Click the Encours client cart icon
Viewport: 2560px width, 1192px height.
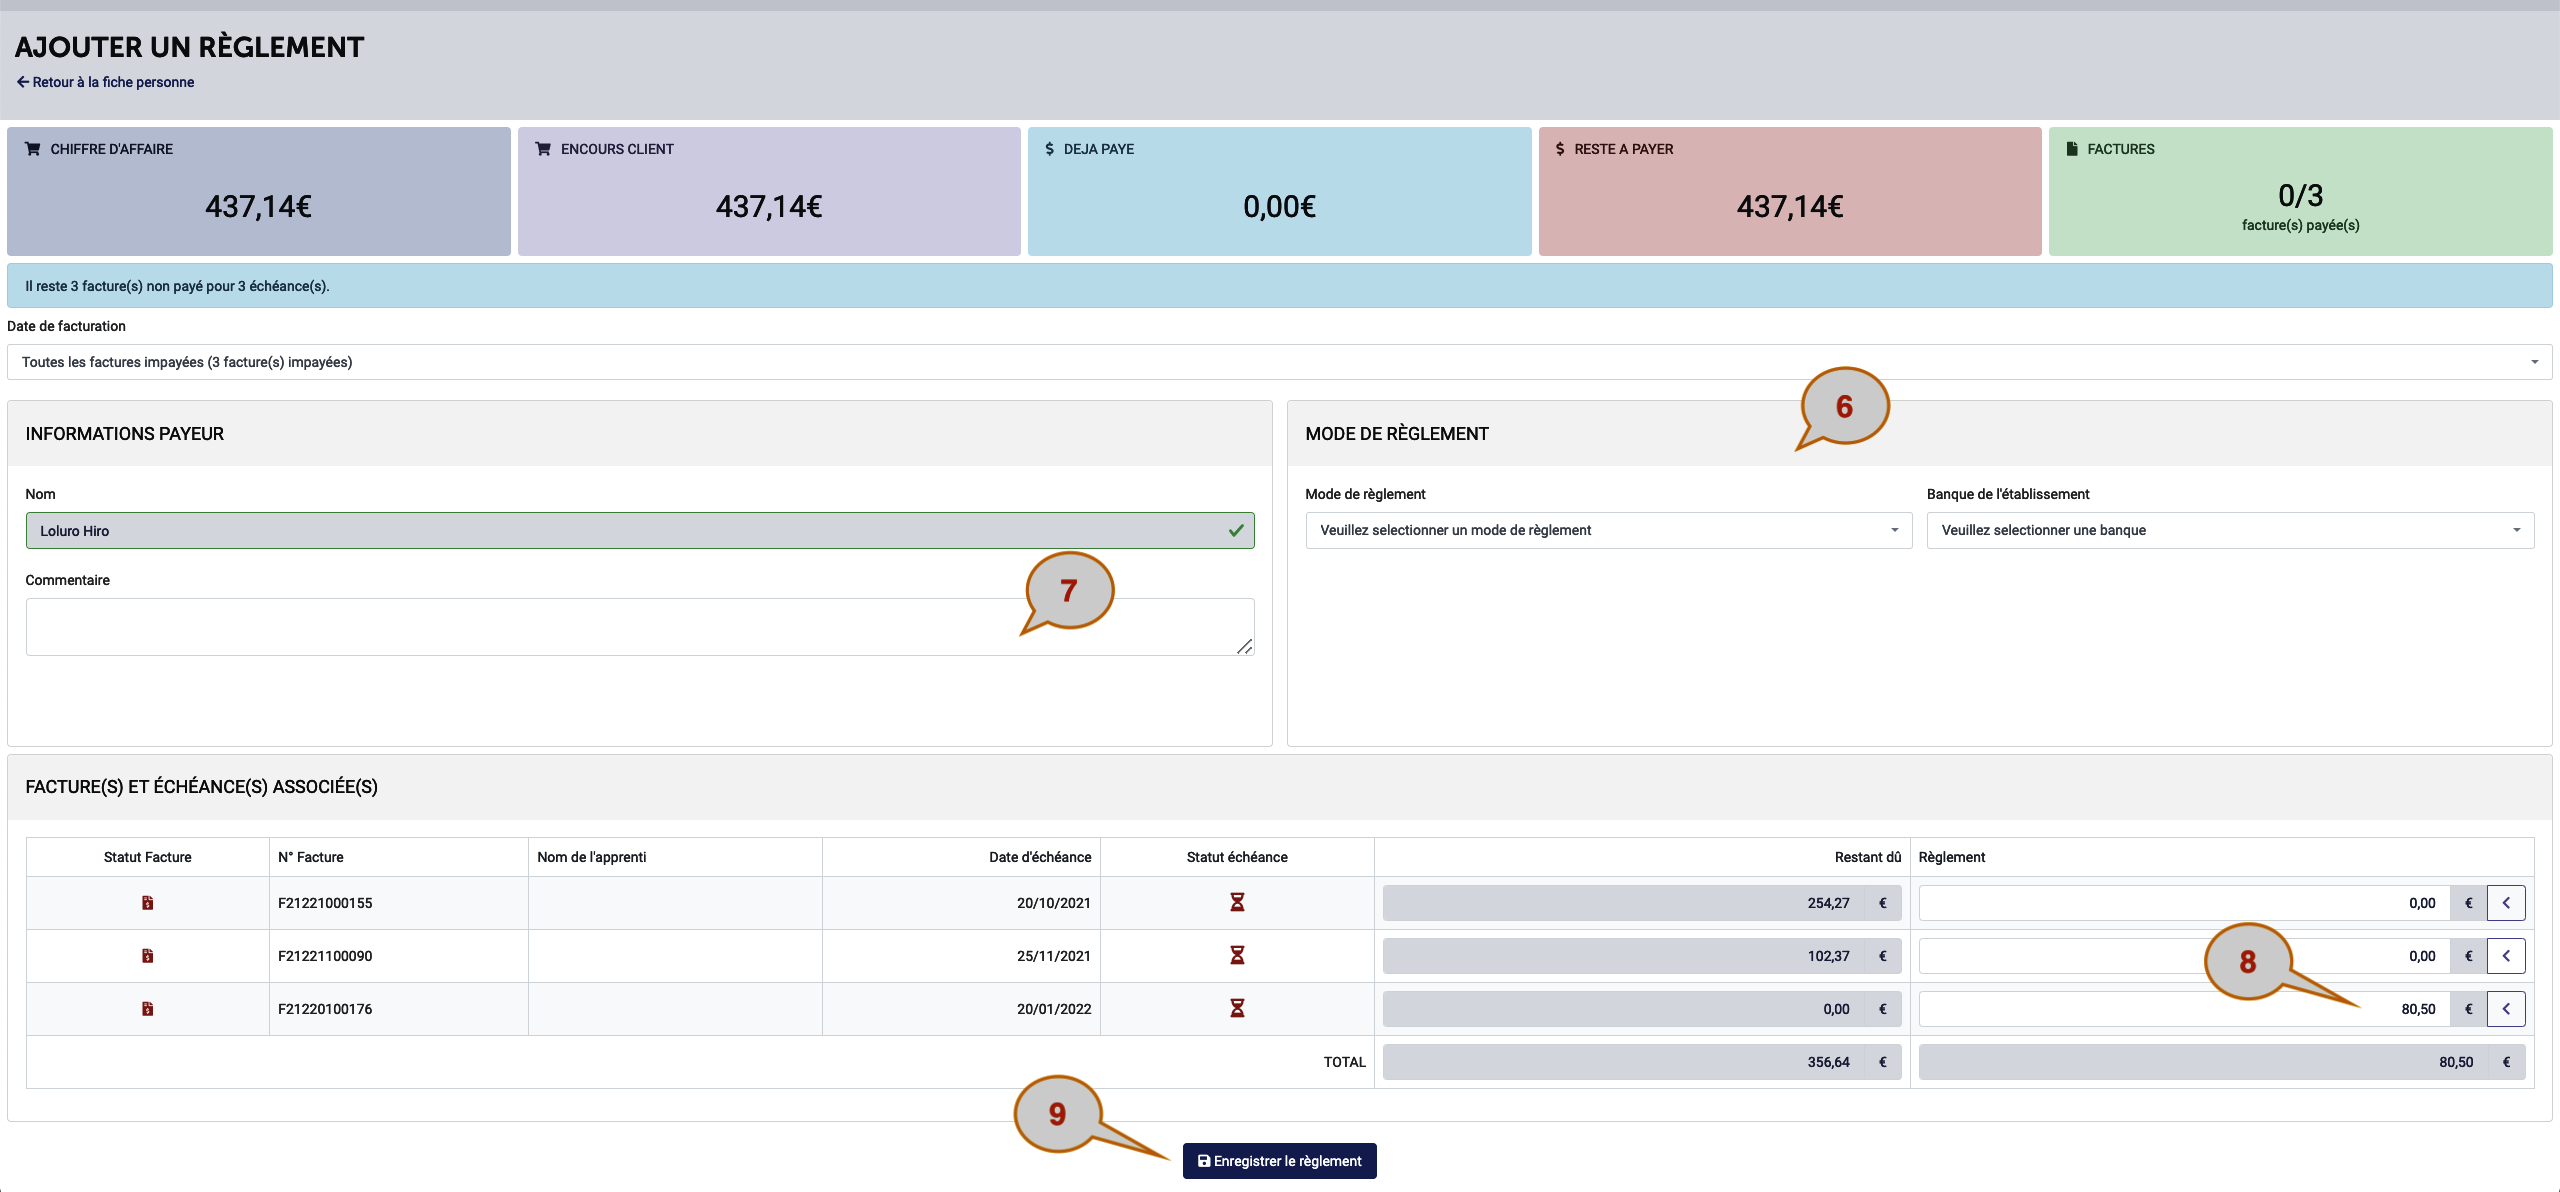543,149
